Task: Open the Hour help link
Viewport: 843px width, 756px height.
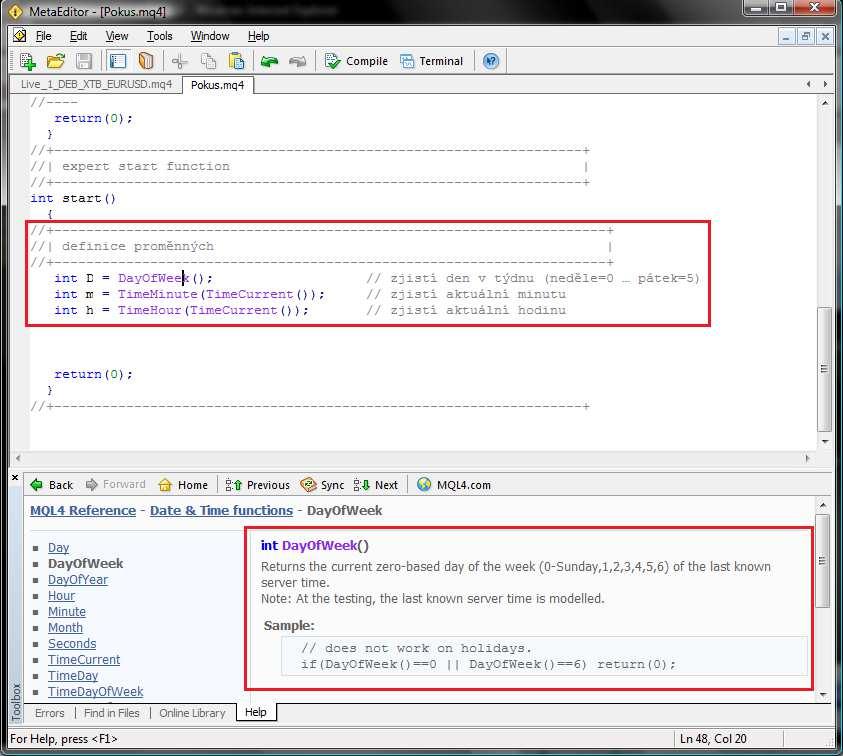Action: pyautogui.click(x=61, y=596)
